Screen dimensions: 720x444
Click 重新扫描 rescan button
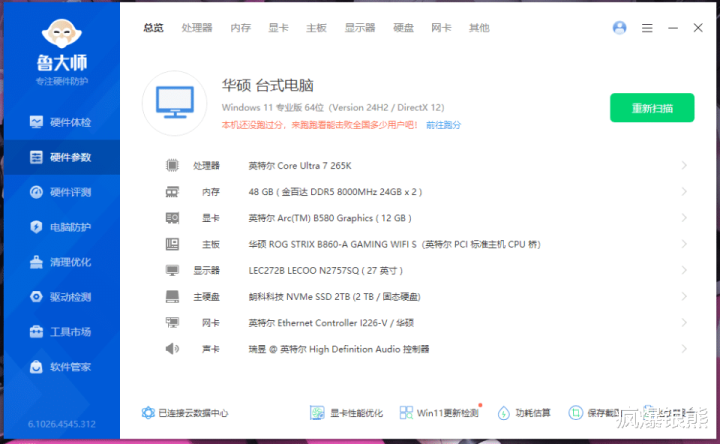pyautogui.click(x=652, y=108)
